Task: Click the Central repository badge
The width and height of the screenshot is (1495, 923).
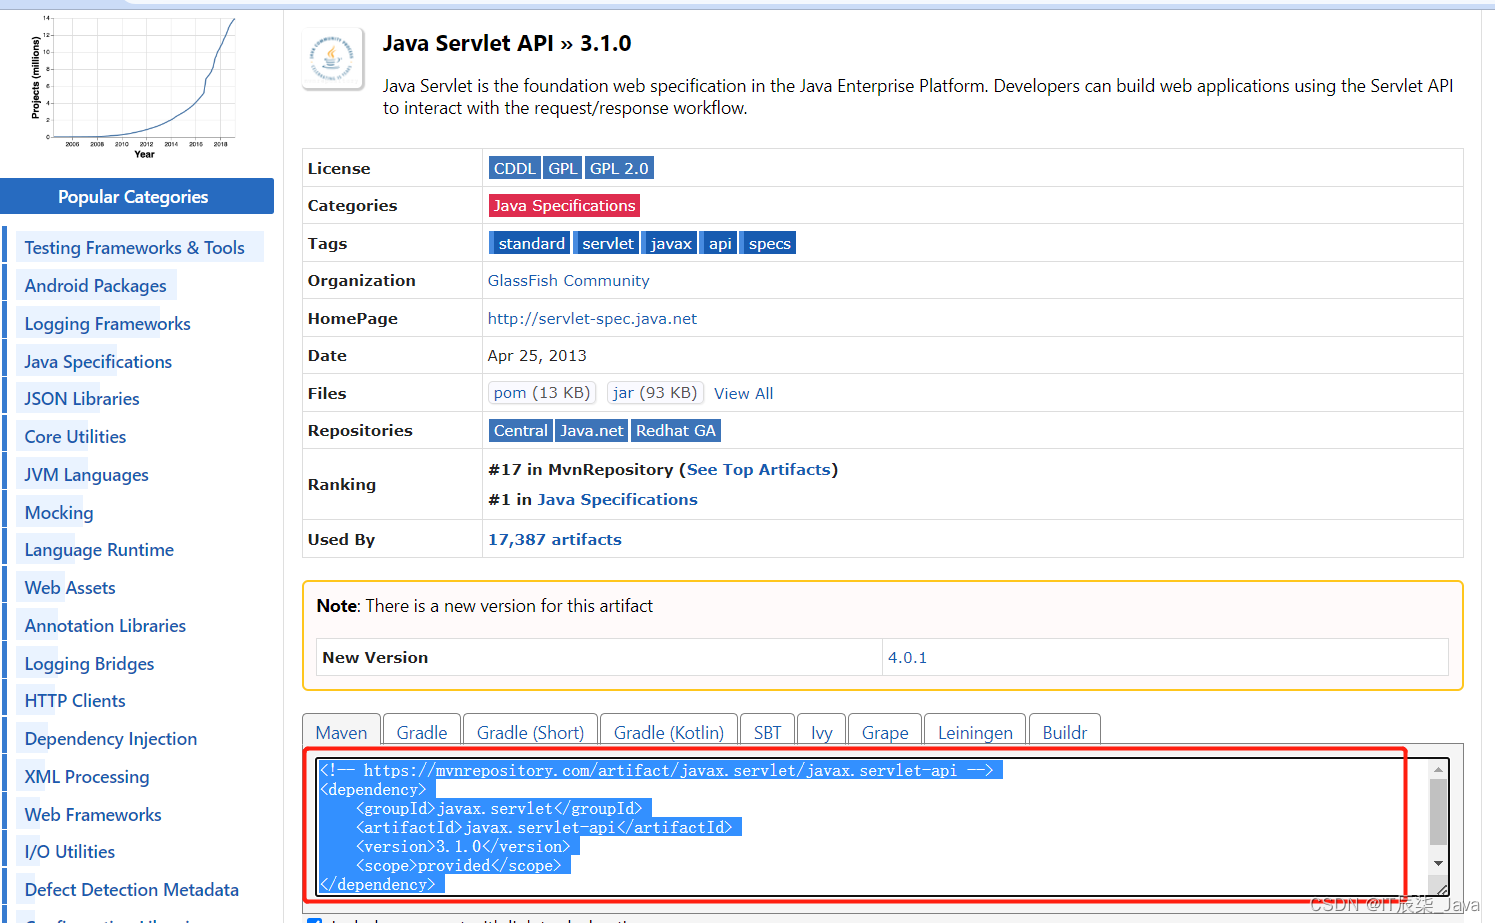Action: point(520,430)
